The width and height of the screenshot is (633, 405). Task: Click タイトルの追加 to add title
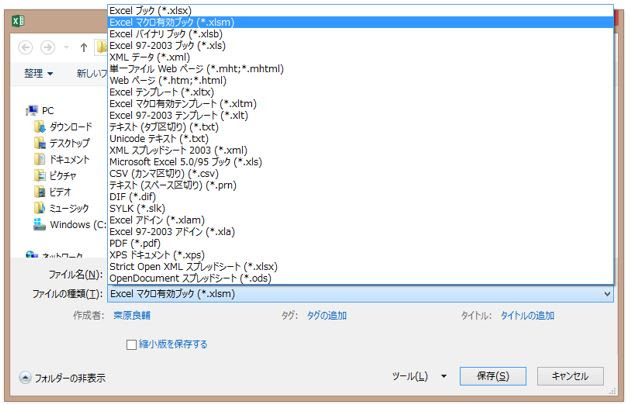528,315
